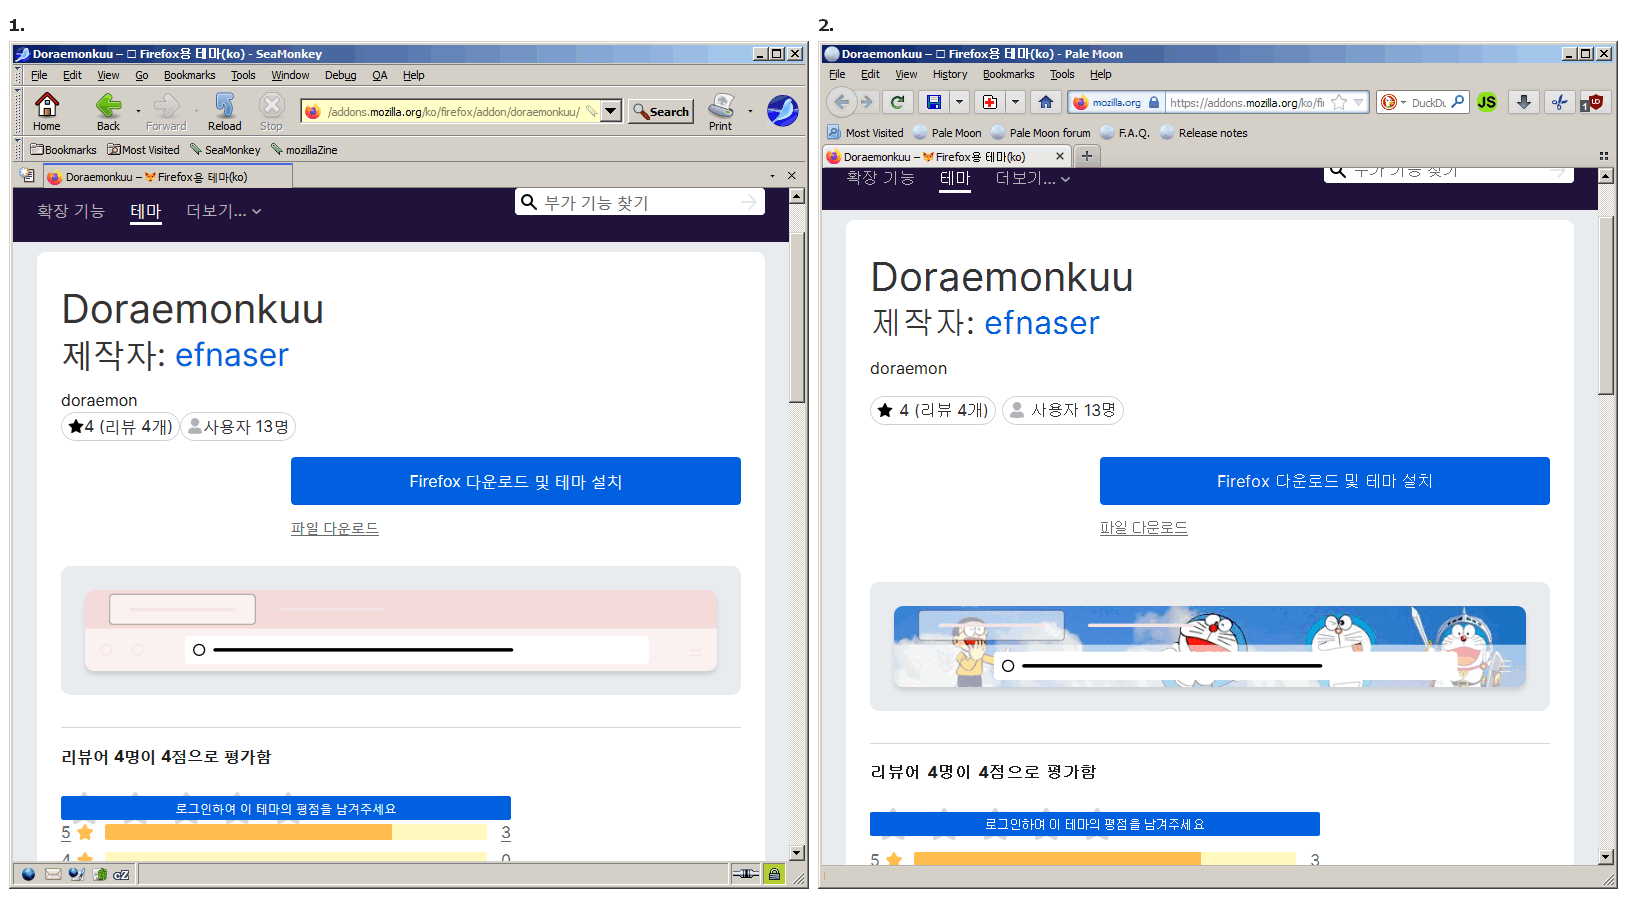Open new tab icon left of SeaMonkey tab
This screenshot has height=898, width=1627.
point(27,176)
